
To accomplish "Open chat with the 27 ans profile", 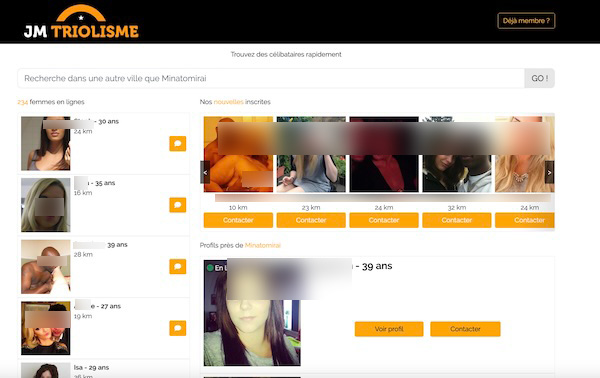I will point(178,328).
